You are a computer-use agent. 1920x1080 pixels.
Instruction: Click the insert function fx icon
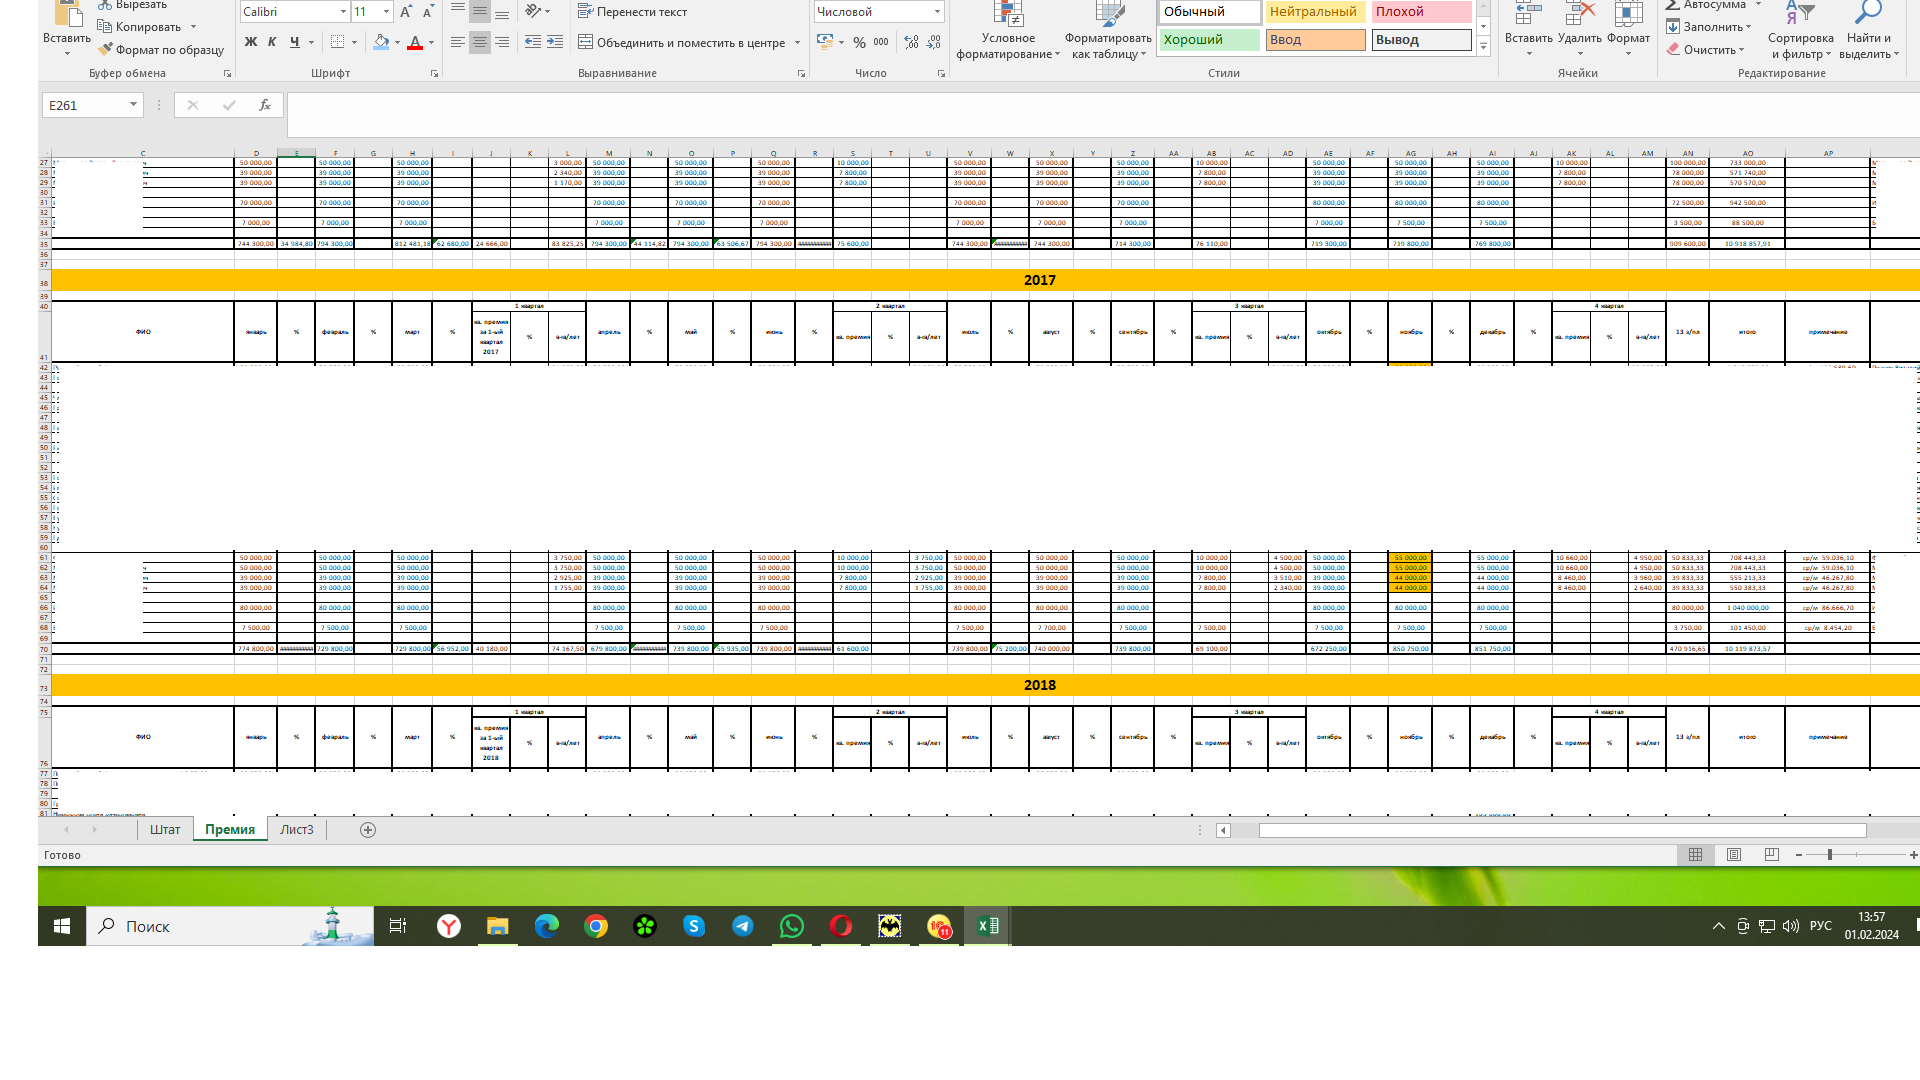[264, 105]
